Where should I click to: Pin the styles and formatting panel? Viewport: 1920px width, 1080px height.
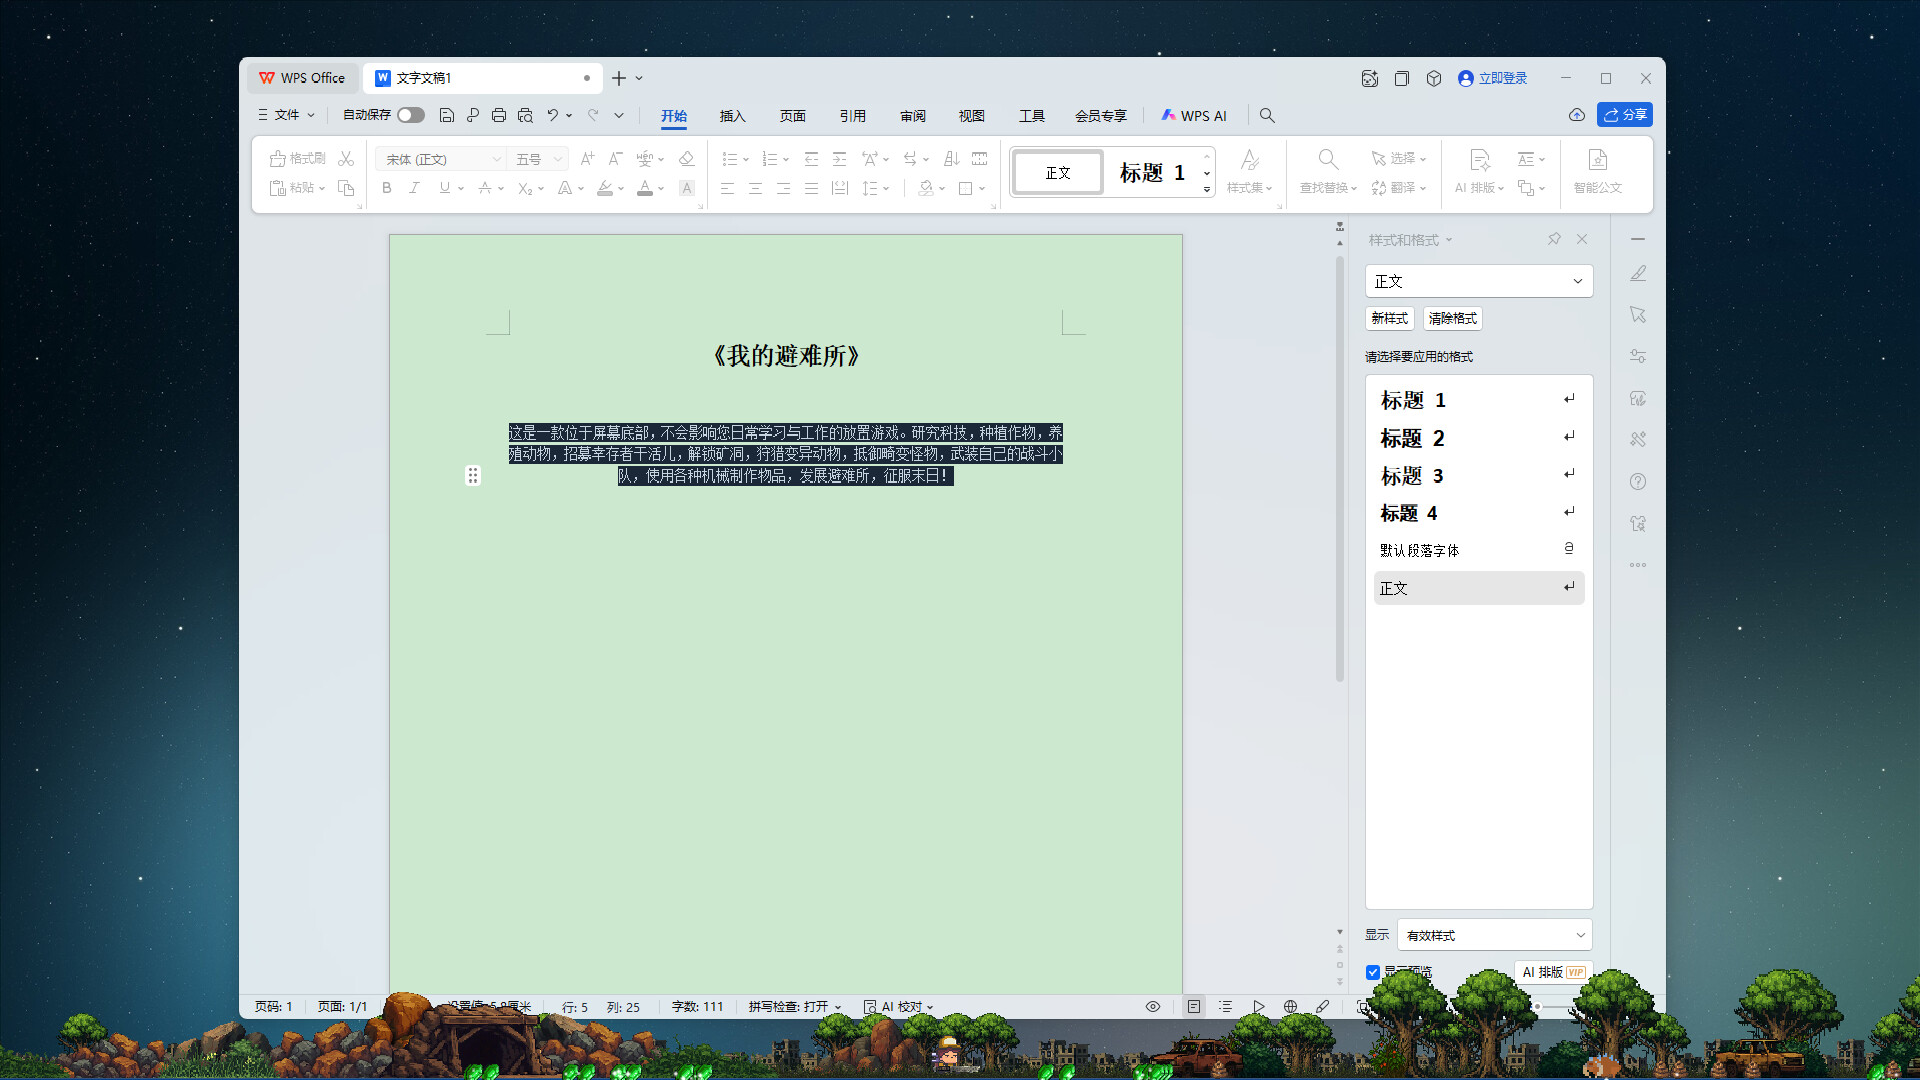click(1554, 239)
